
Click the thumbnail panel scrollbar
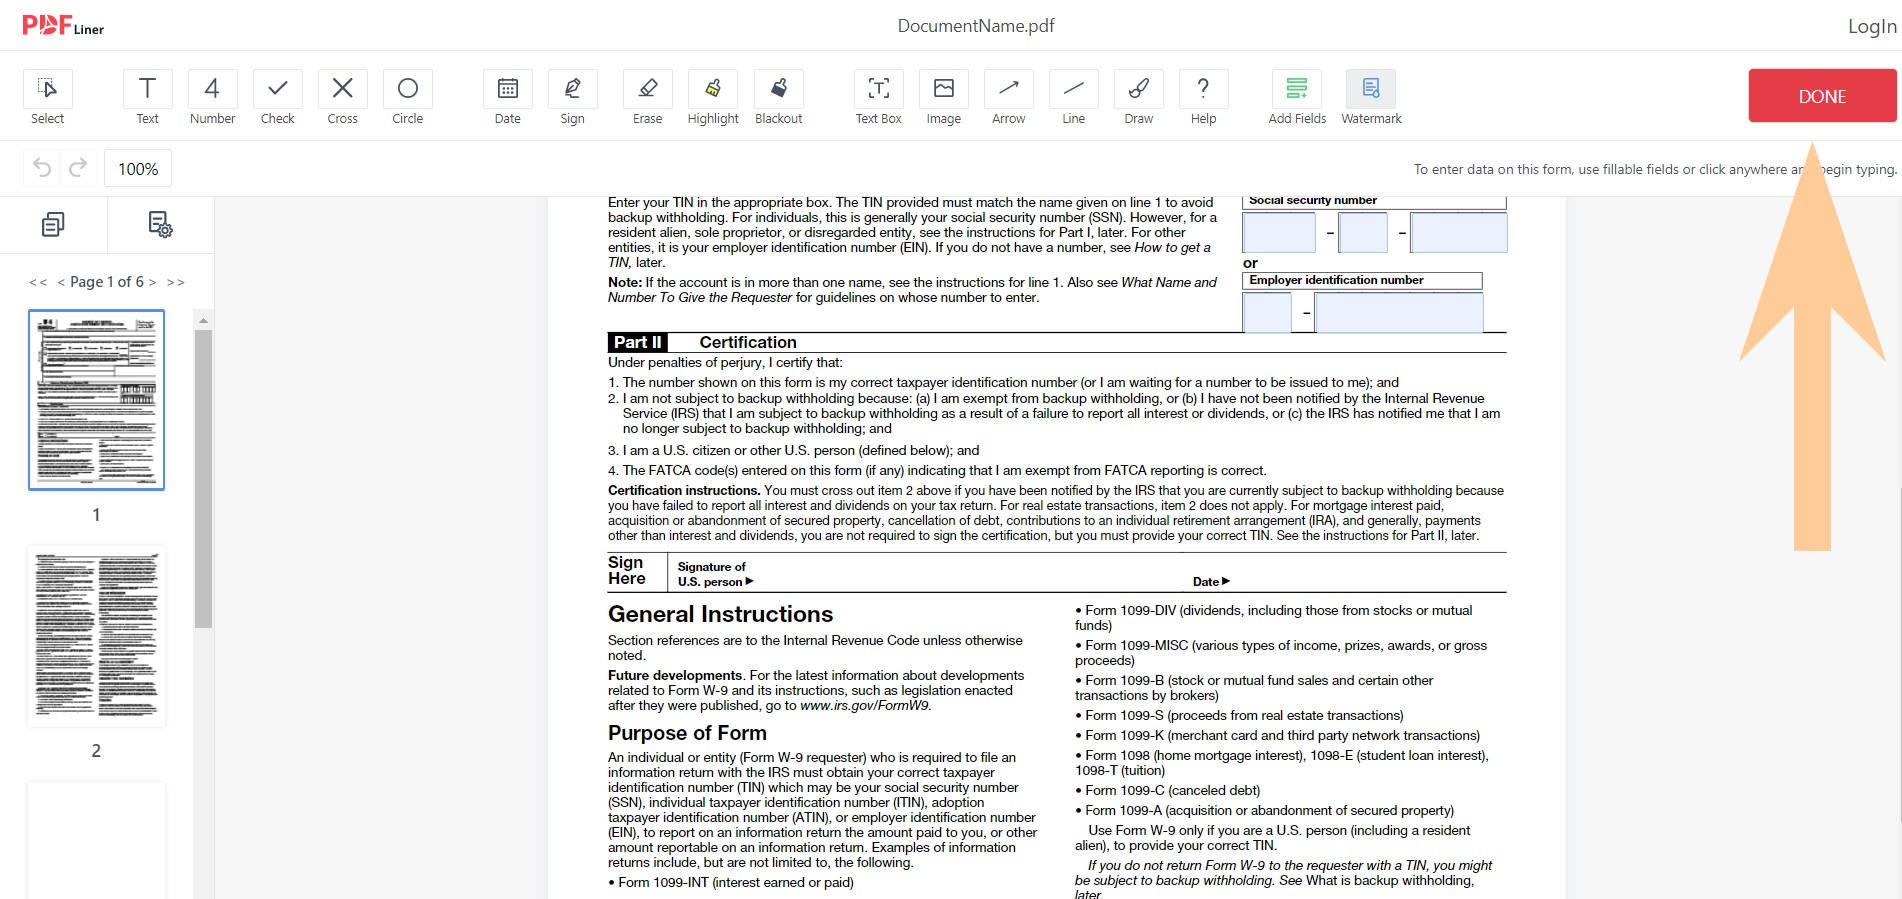pyautogui.click(x=203, y=478)
